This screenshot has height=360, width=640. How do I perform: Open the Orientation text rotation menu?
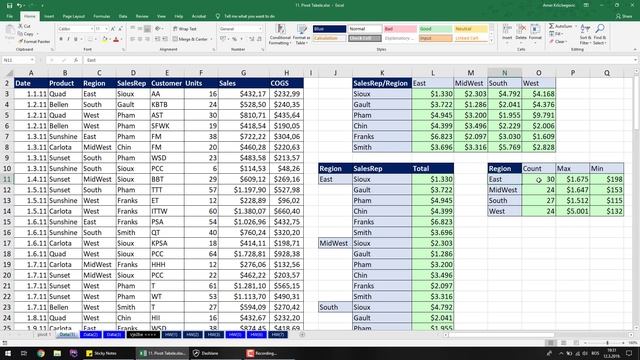(159, 29)
